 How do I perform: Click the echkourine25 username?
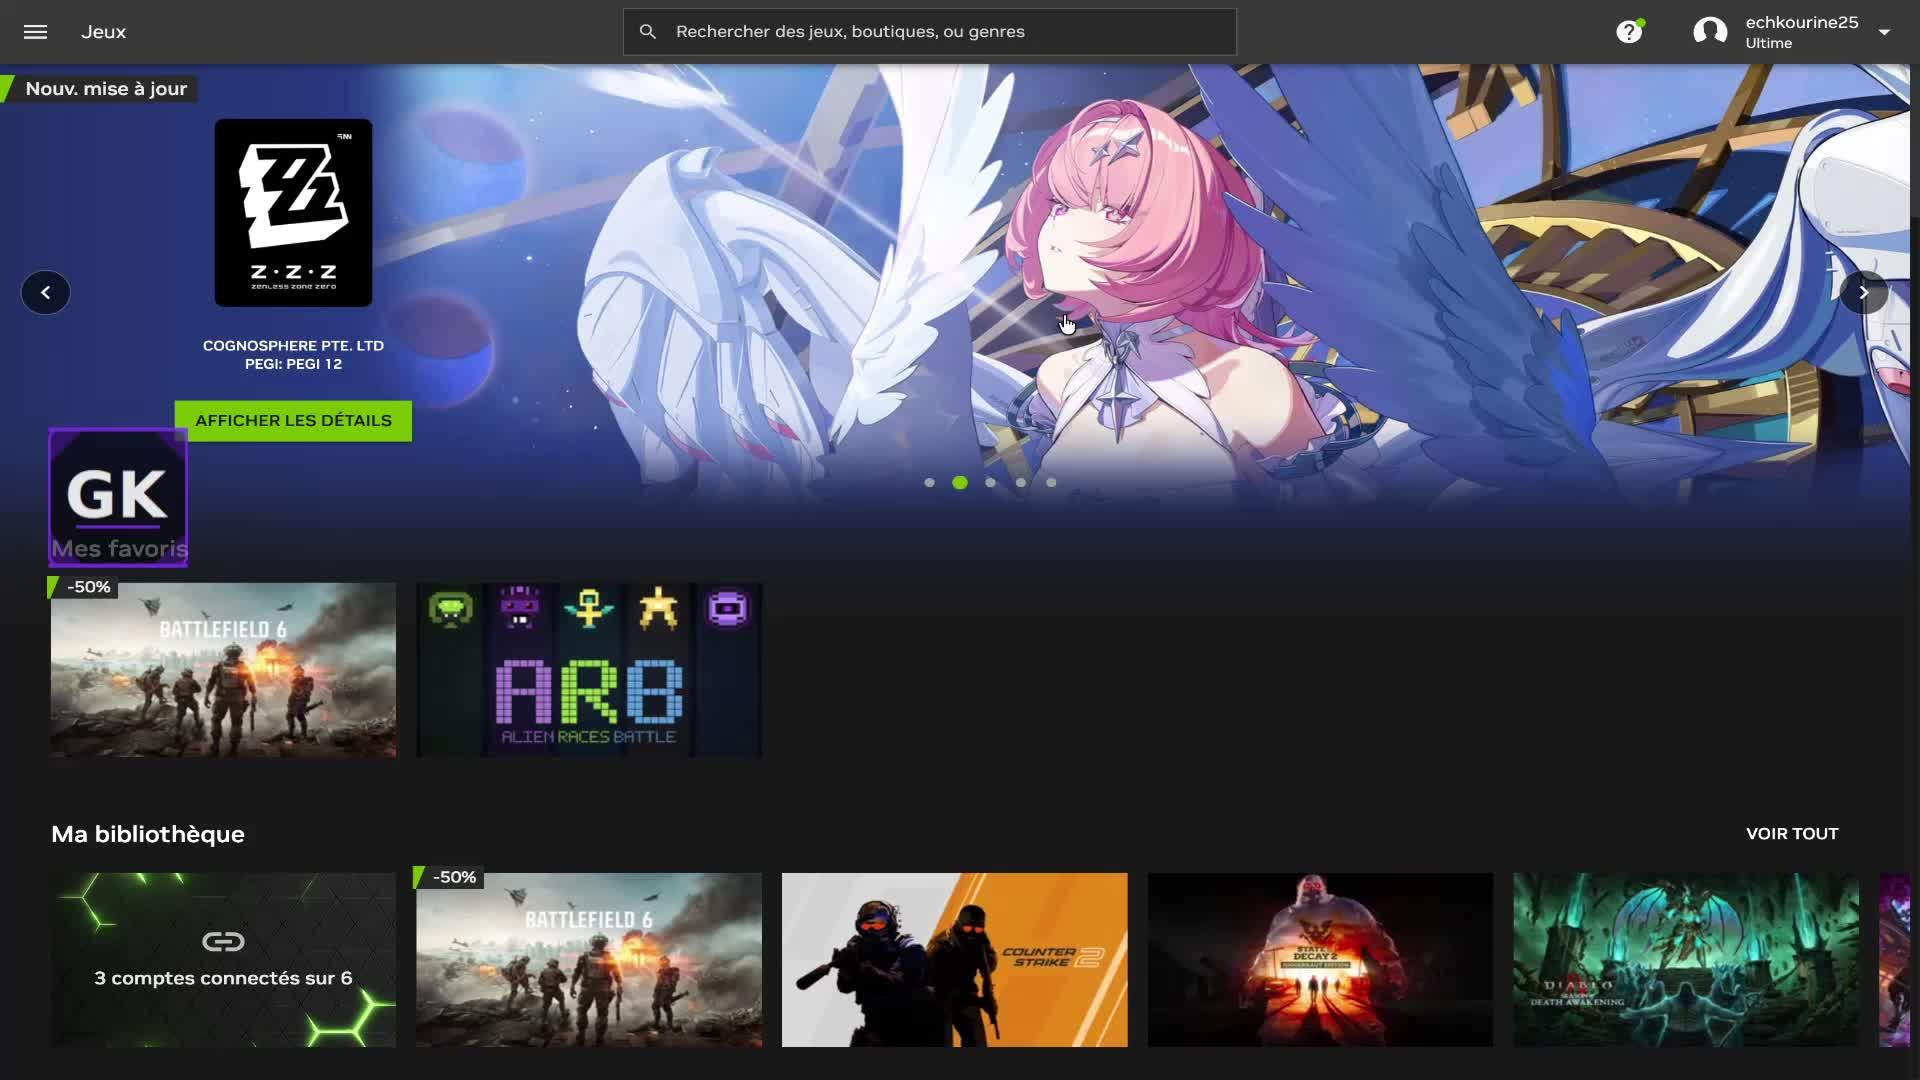(1802, 22)
